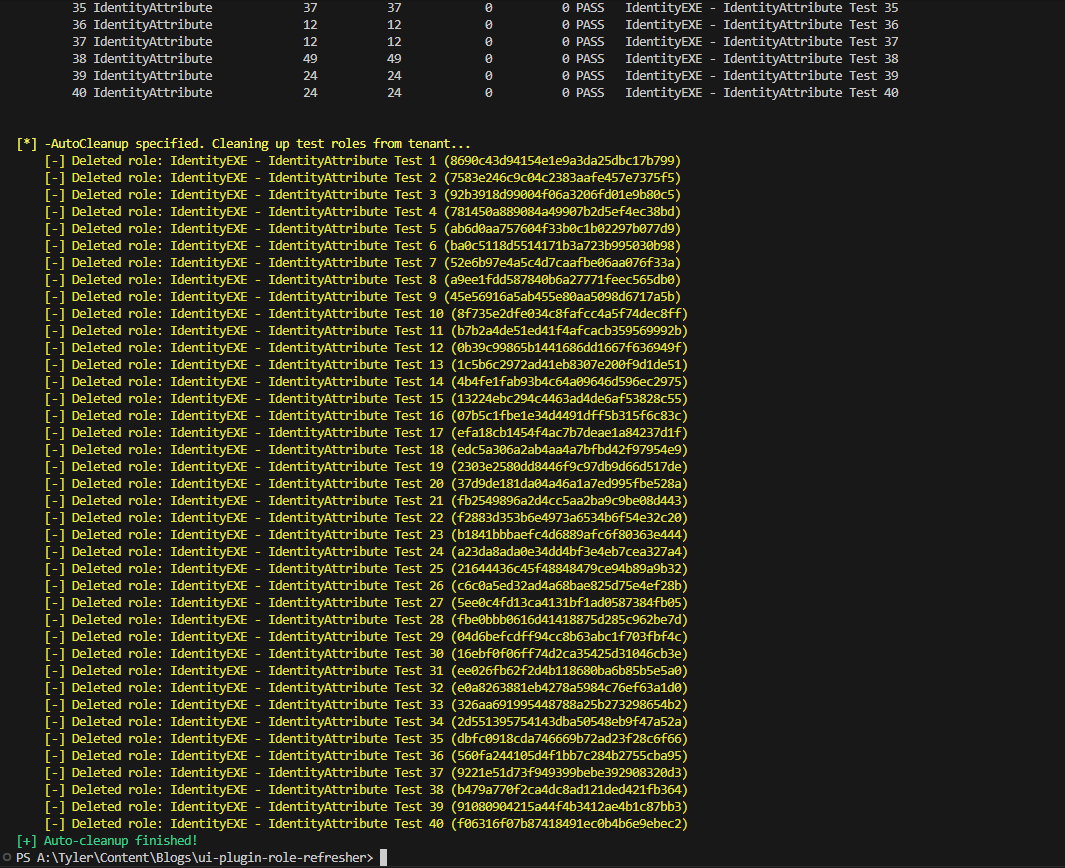Click the Deleted role Test 21 line
The image size is (1065, 868).
(366, 501)
